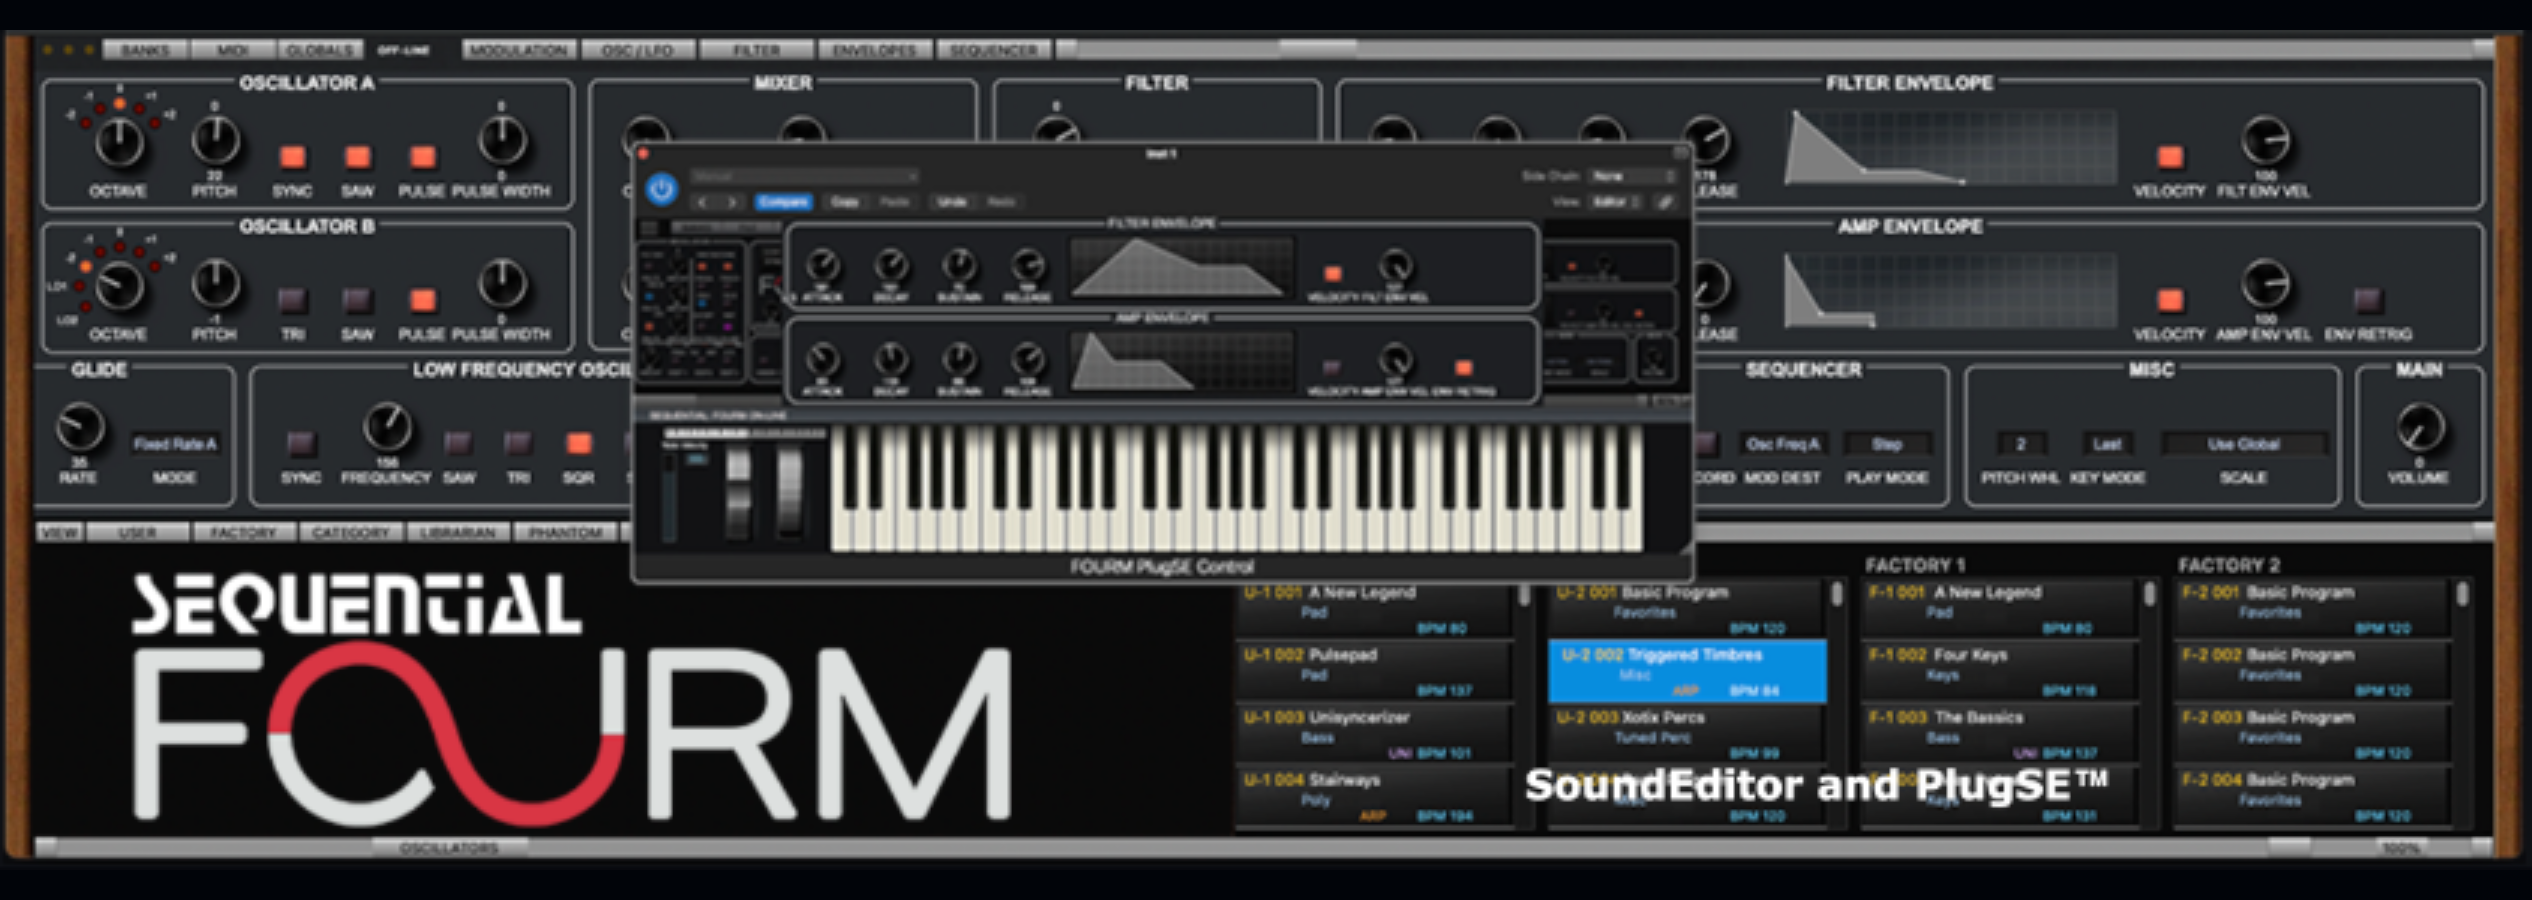Click the blue power button in plugin window

[661, 189]
